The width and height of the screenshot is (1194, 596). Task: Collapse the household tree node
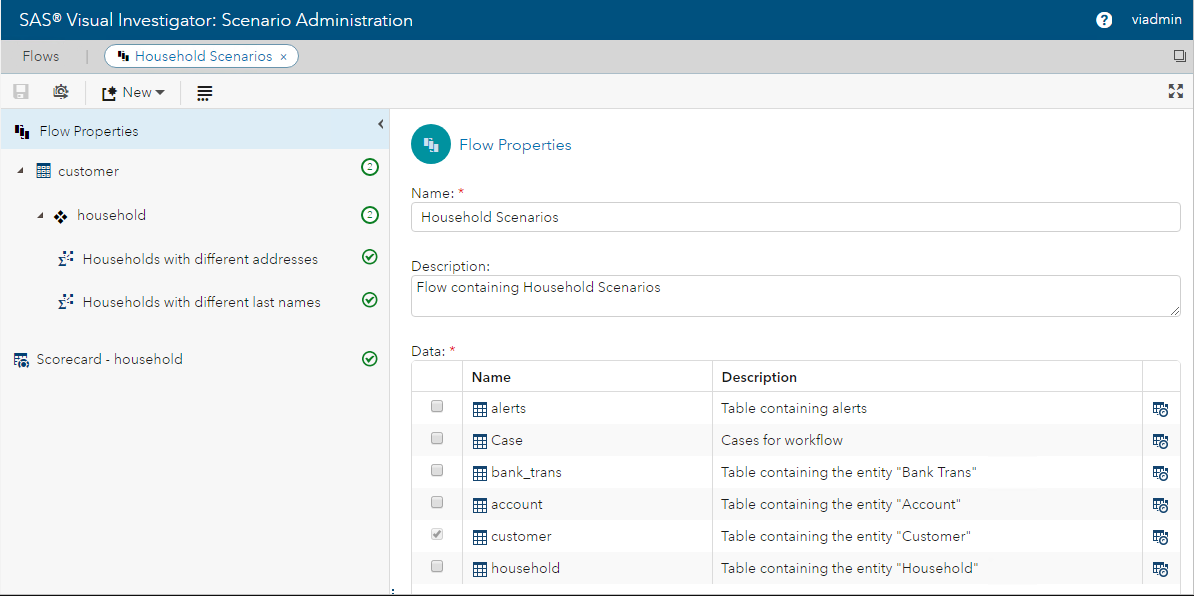41,216
